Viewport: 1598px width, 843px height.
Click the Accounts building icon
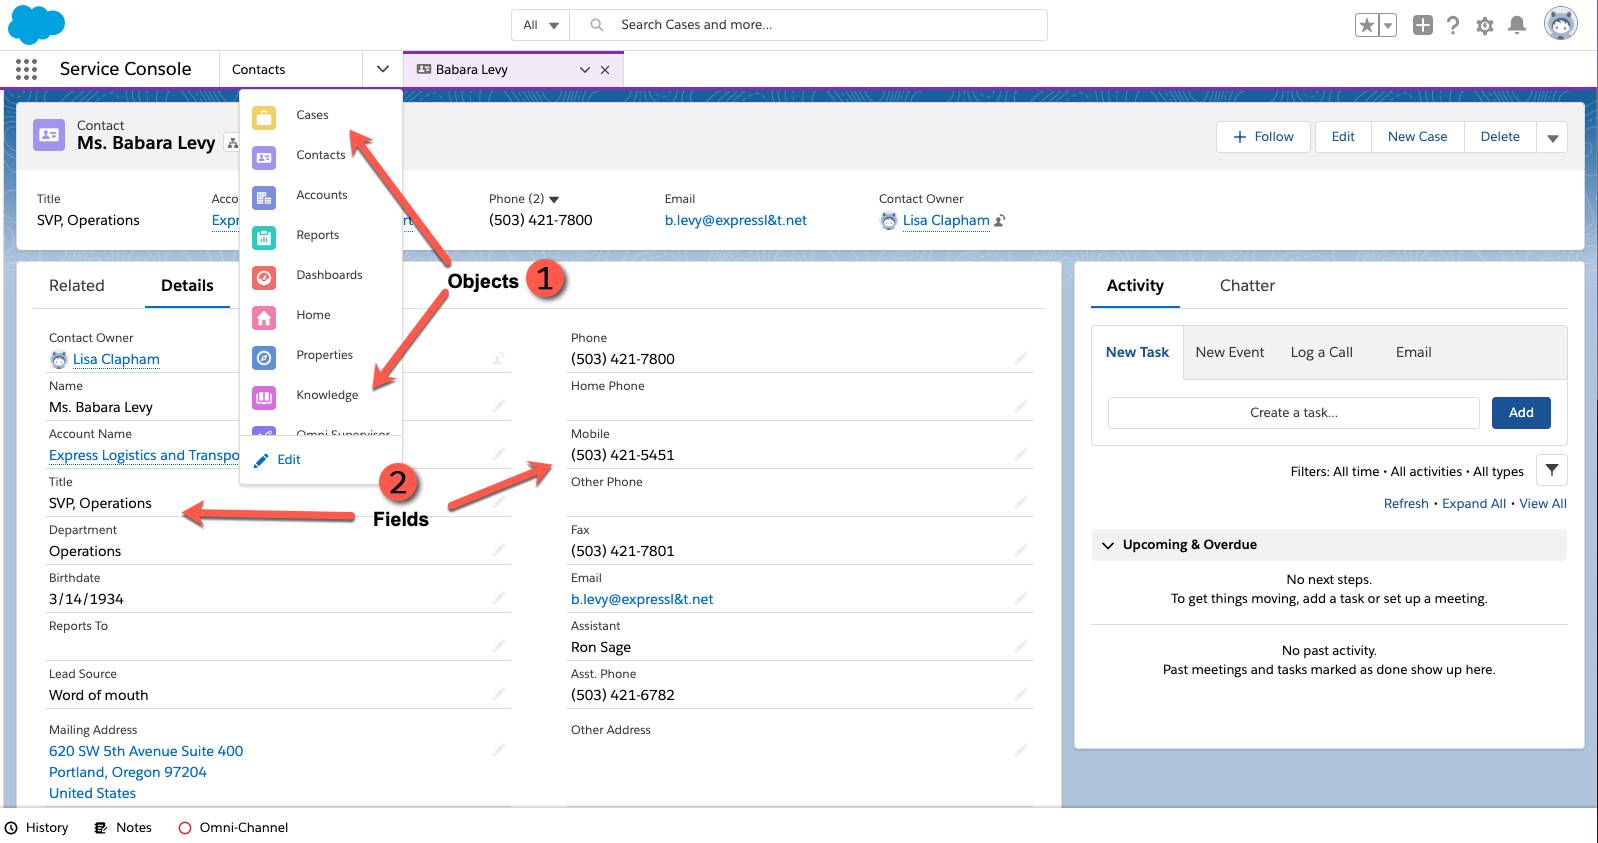pos(264,197)
